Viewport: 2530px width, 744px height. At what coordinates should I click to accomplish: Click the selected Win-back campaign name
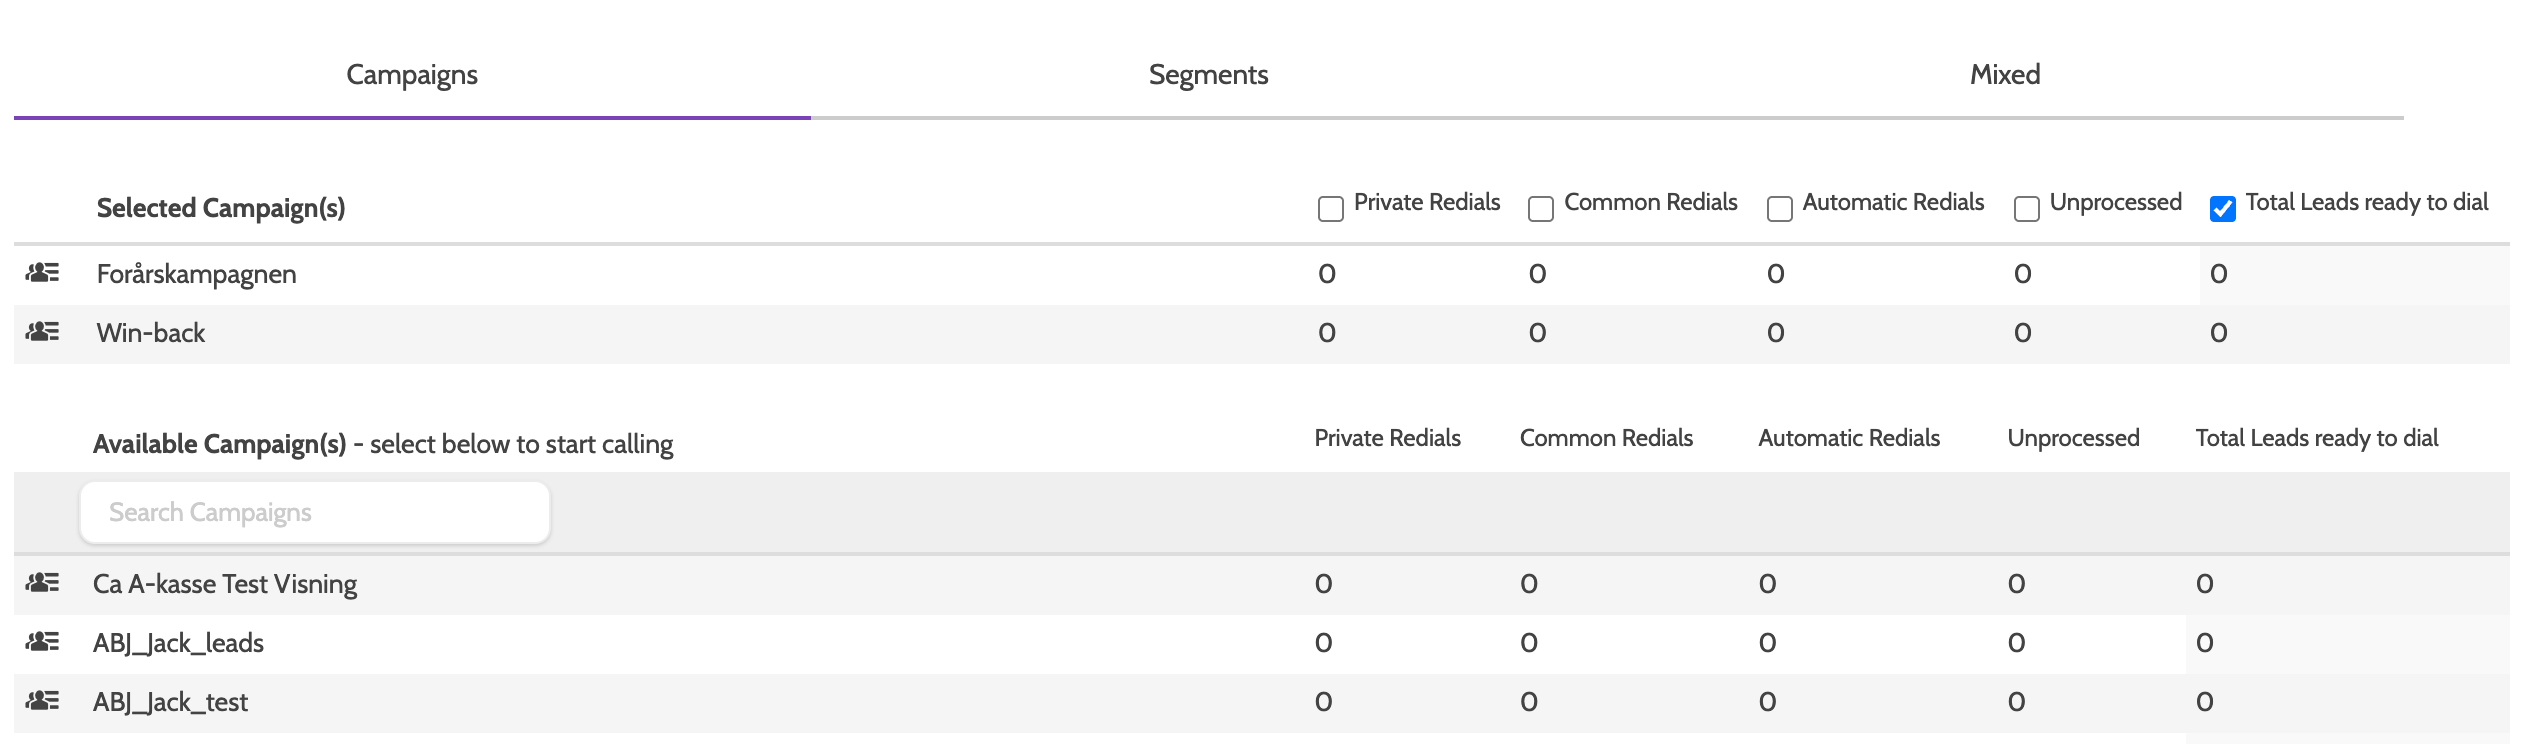[151, 333]
